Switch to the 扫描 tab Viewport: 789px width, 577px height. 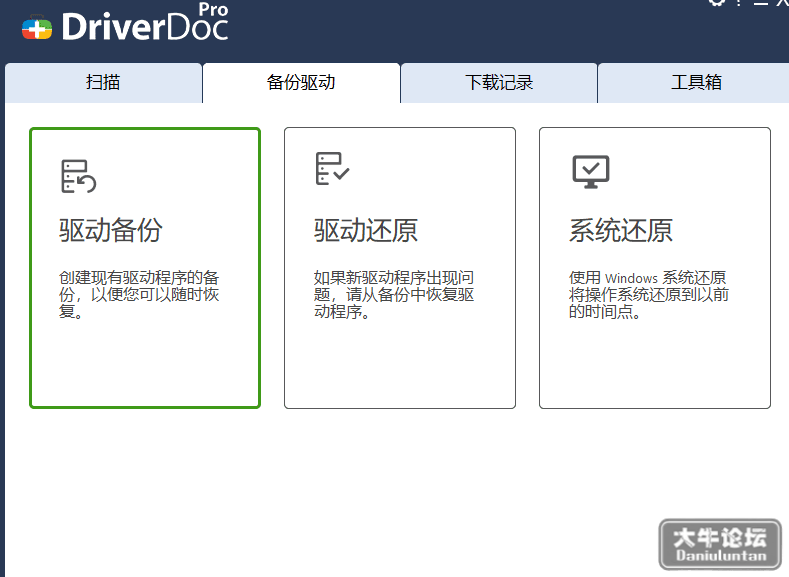pyautogui.click(x=103, y=83)
